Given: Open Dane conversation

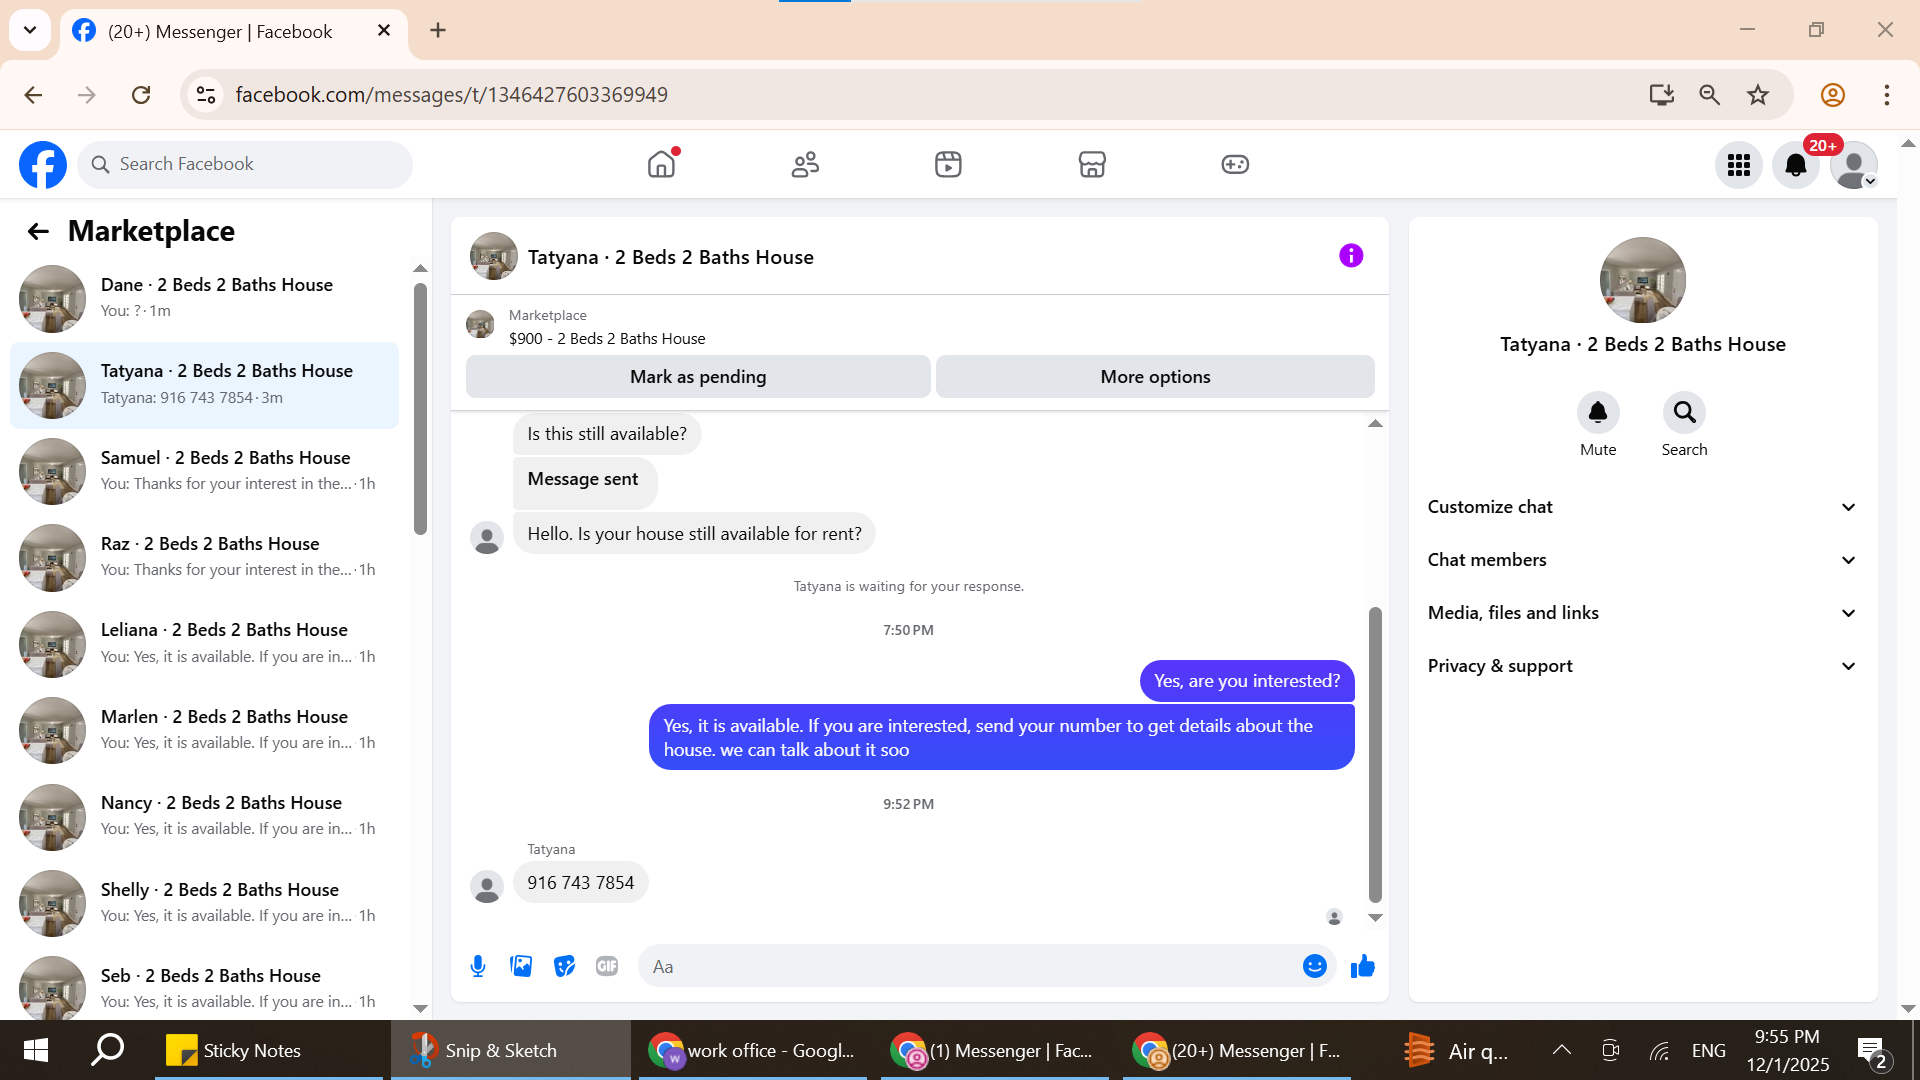Looking at the screenshot, I should coord(204,298).
